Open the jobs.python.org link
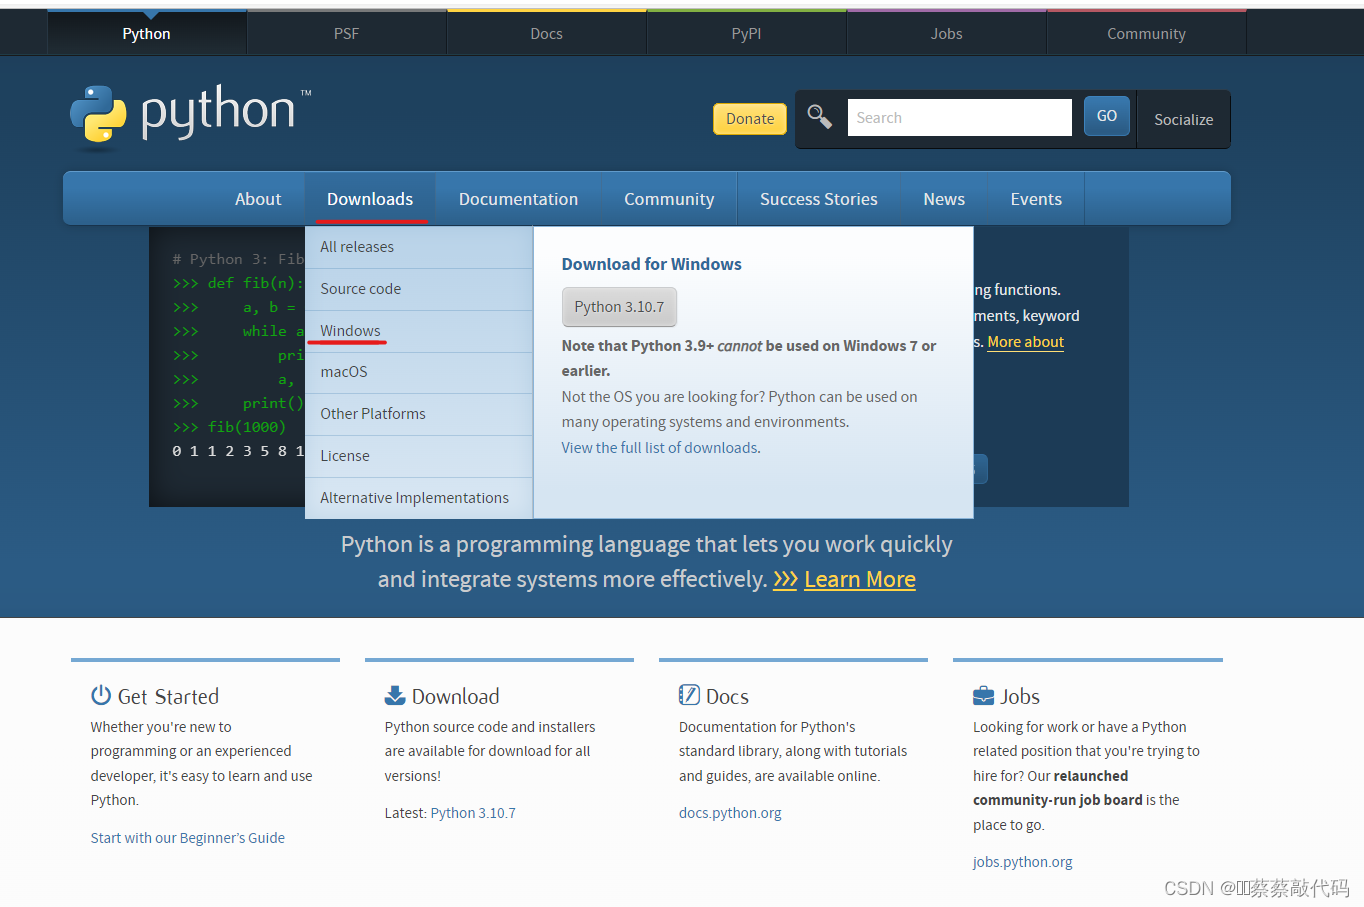The height and width of the screenshot is (907, 1364). [1022, 862]
